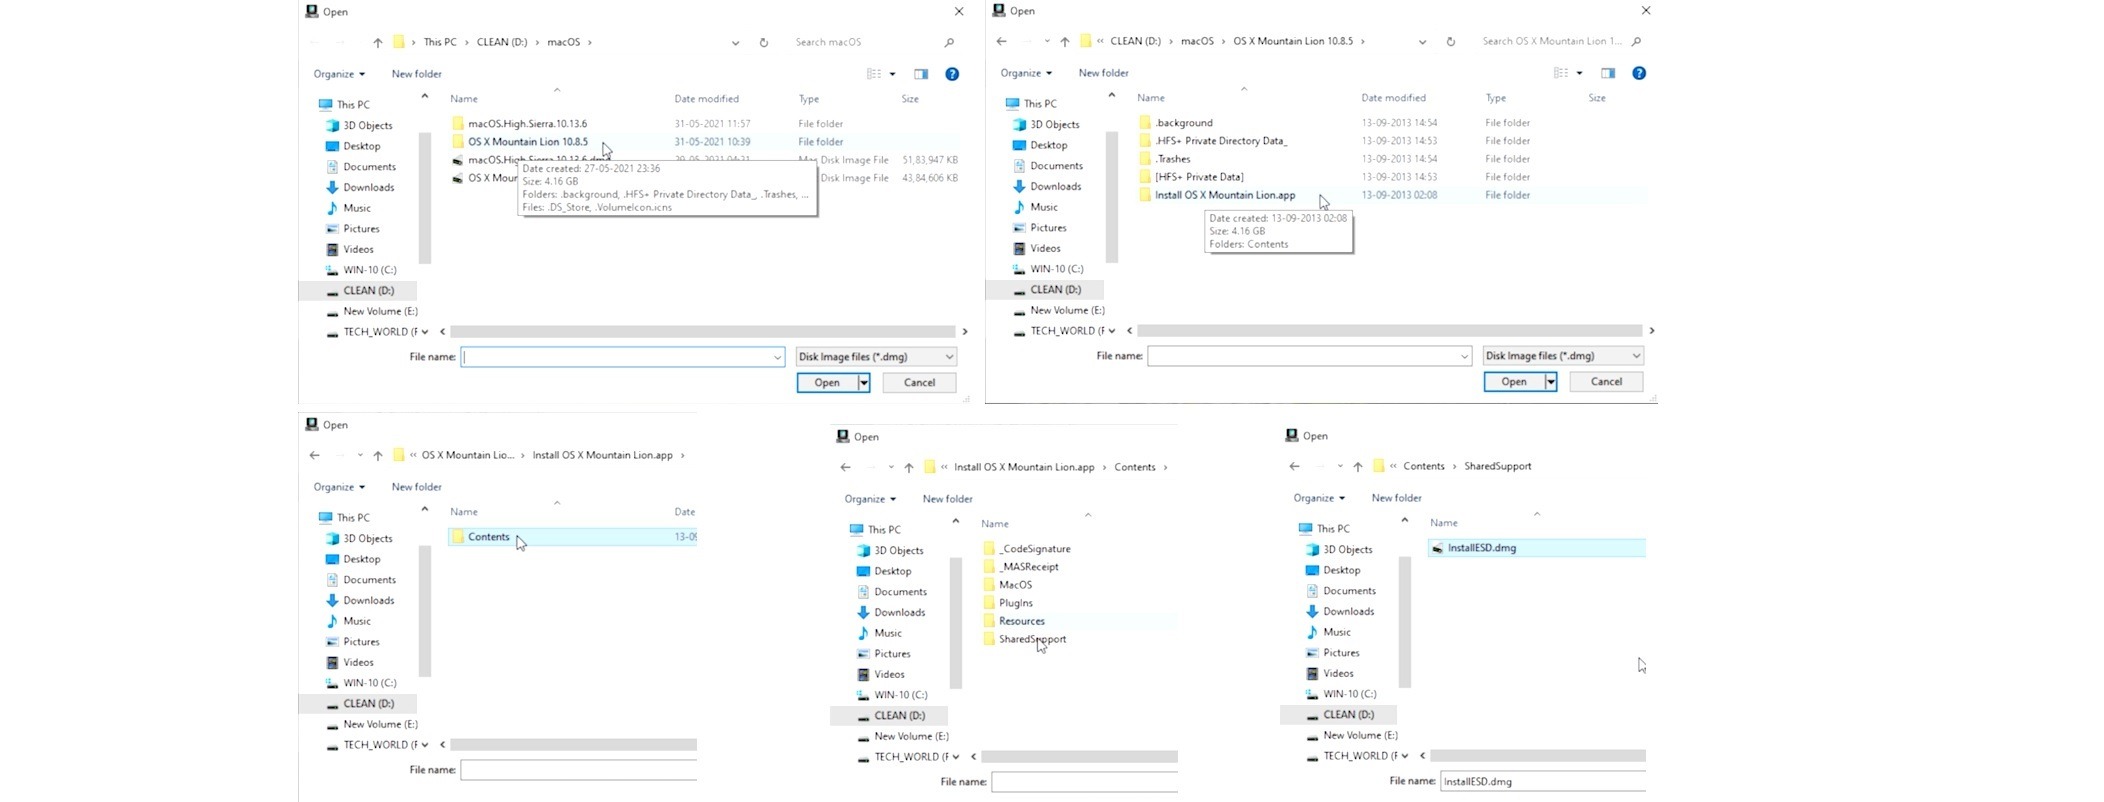Expand the view options arrow in the macOS folder dialog
The image size is (2104, 802).
click(892, 74)
